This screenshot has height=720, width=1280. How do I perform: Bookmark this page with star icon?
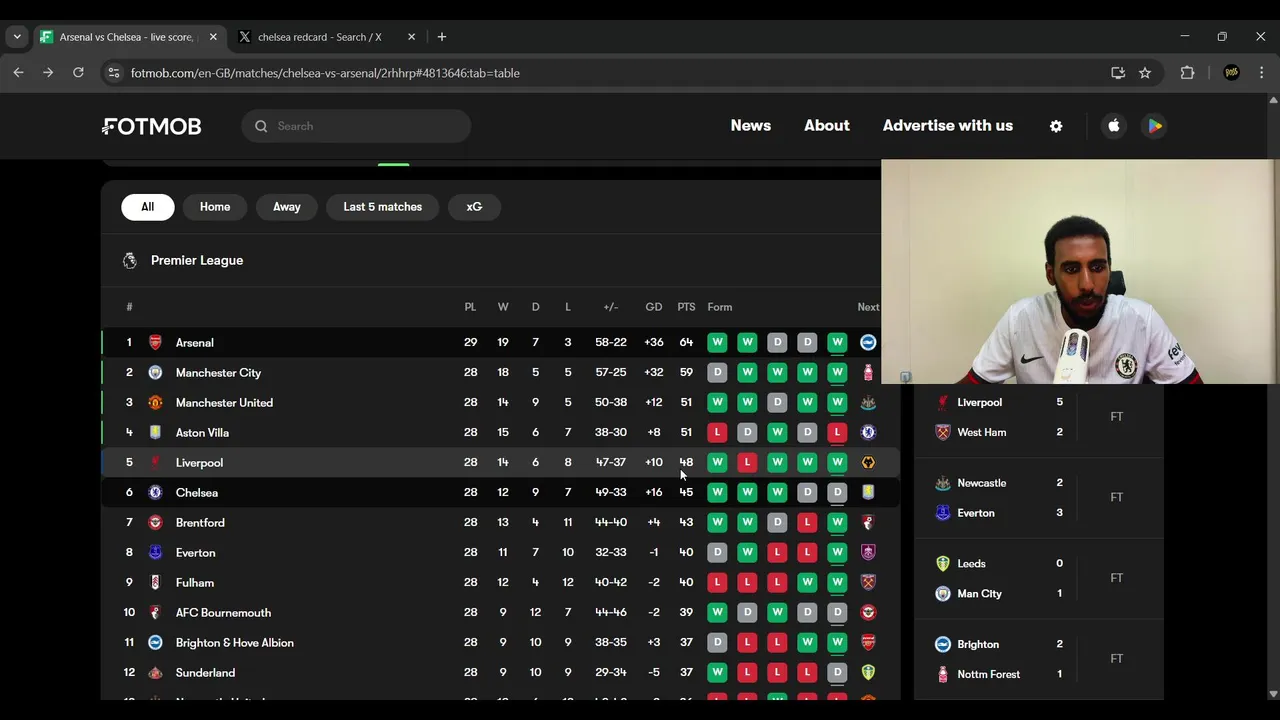[1145, 73]
